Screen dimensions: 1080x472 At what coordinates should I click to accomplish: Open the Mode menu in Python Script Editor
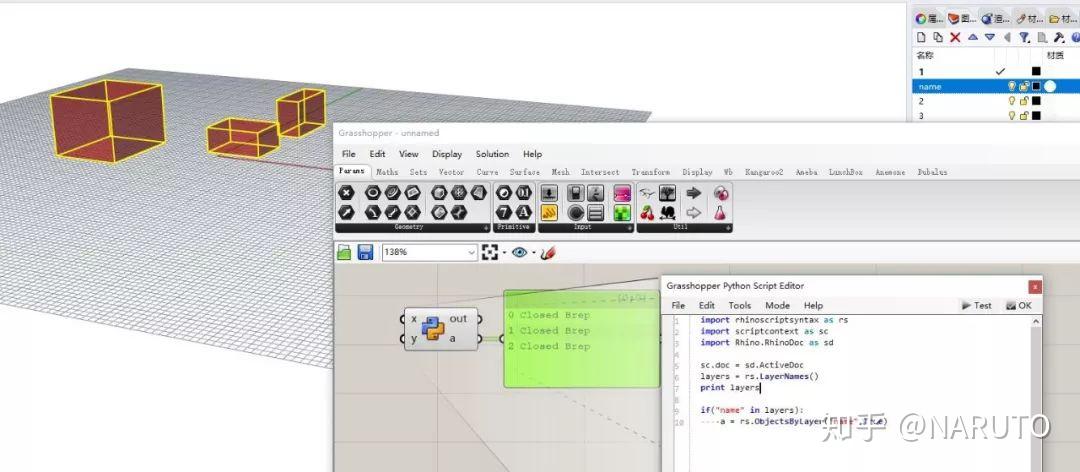coord(778,305)
